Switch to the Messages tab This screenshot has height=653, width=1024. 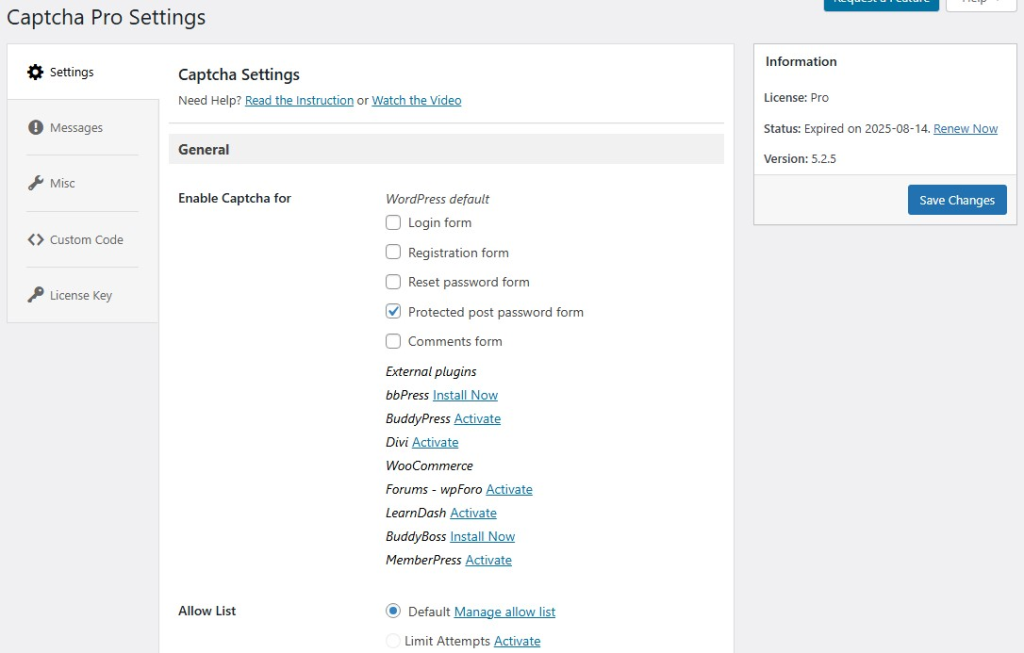coord(76,128)
